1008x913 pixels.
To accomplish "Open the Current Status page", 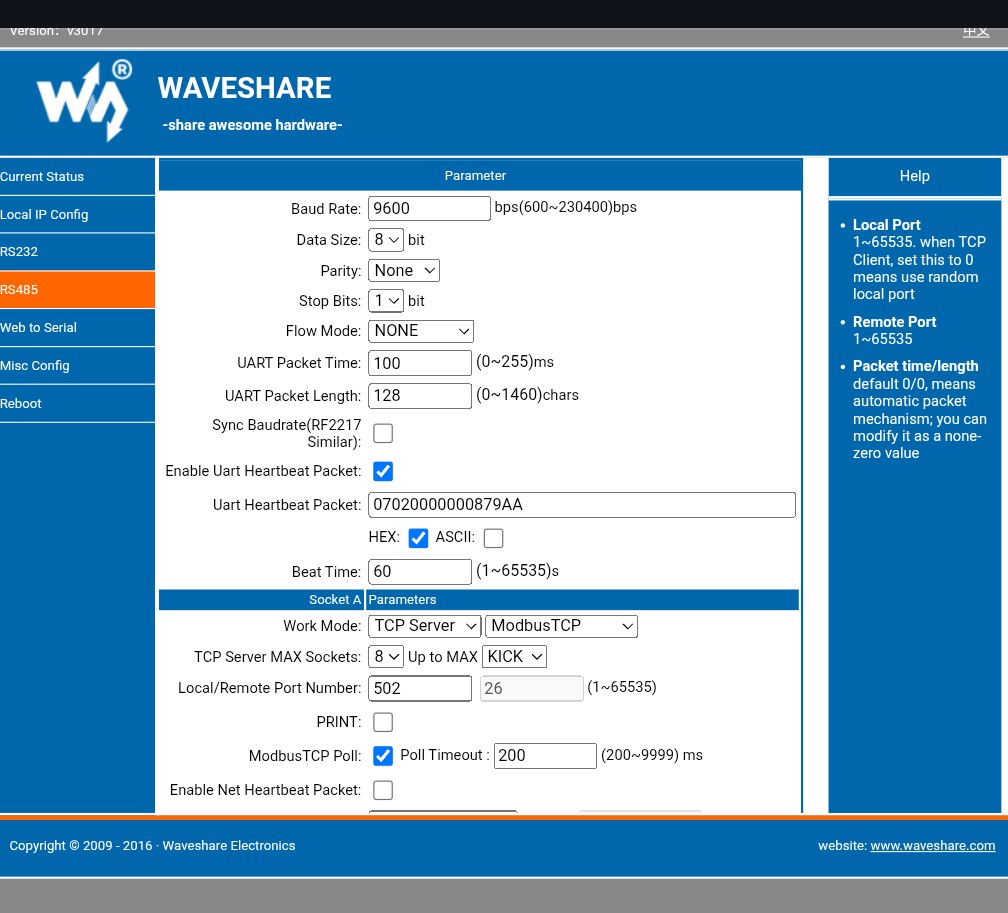I will pos(42,177).
